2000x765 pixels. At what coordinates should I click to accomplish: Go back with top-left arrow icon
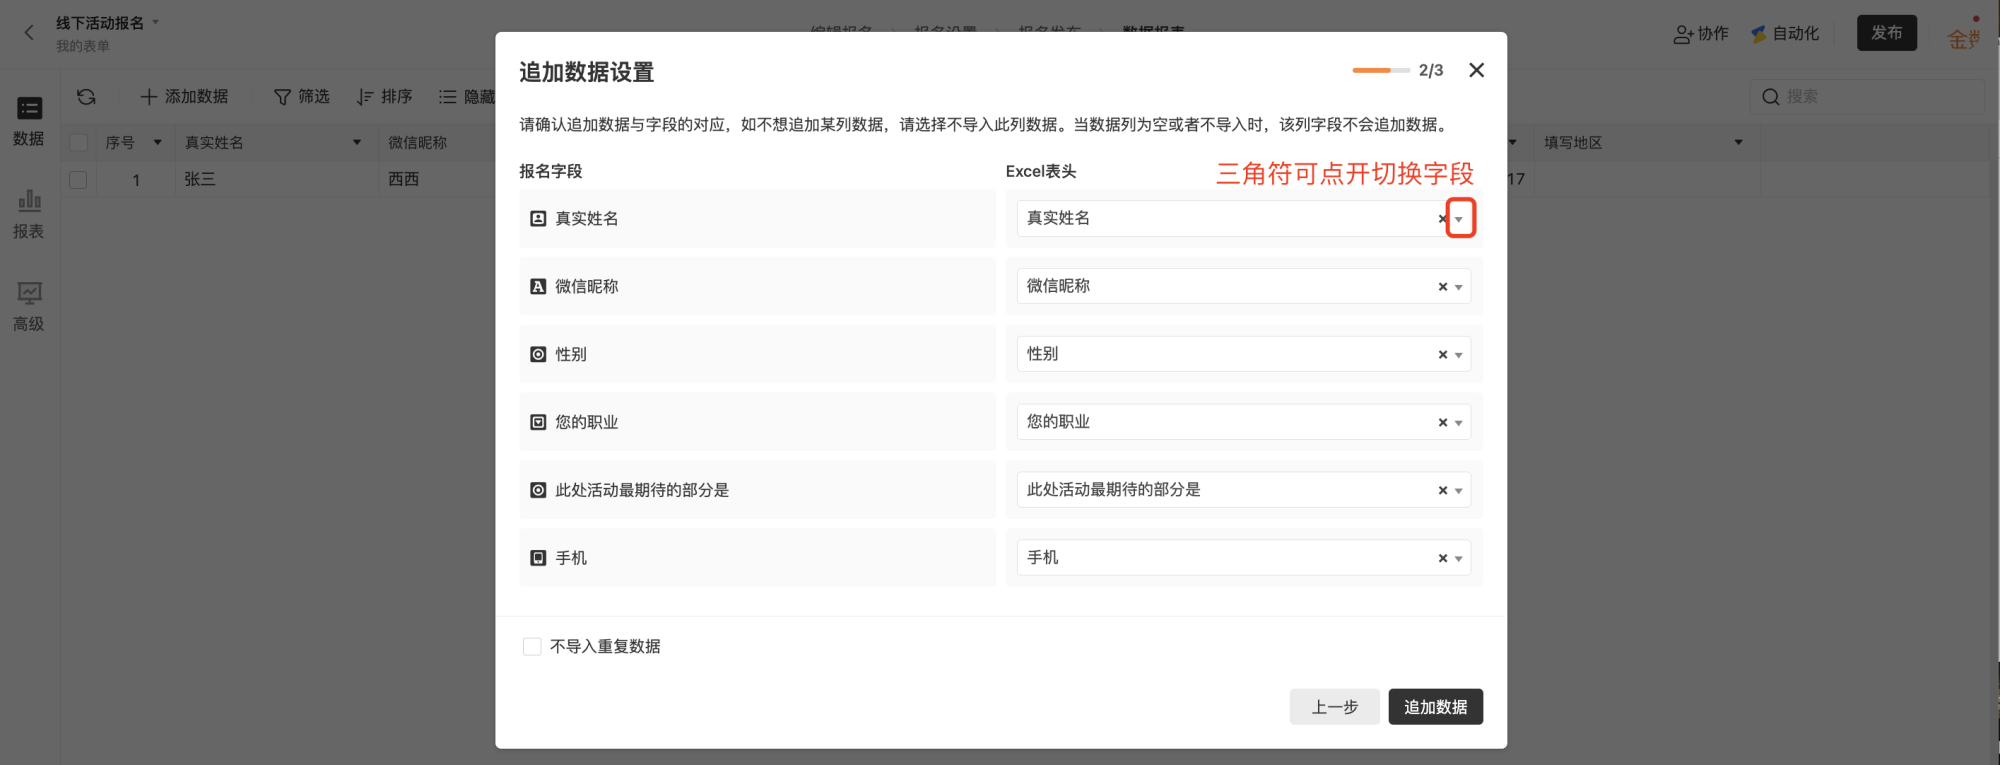29,32
